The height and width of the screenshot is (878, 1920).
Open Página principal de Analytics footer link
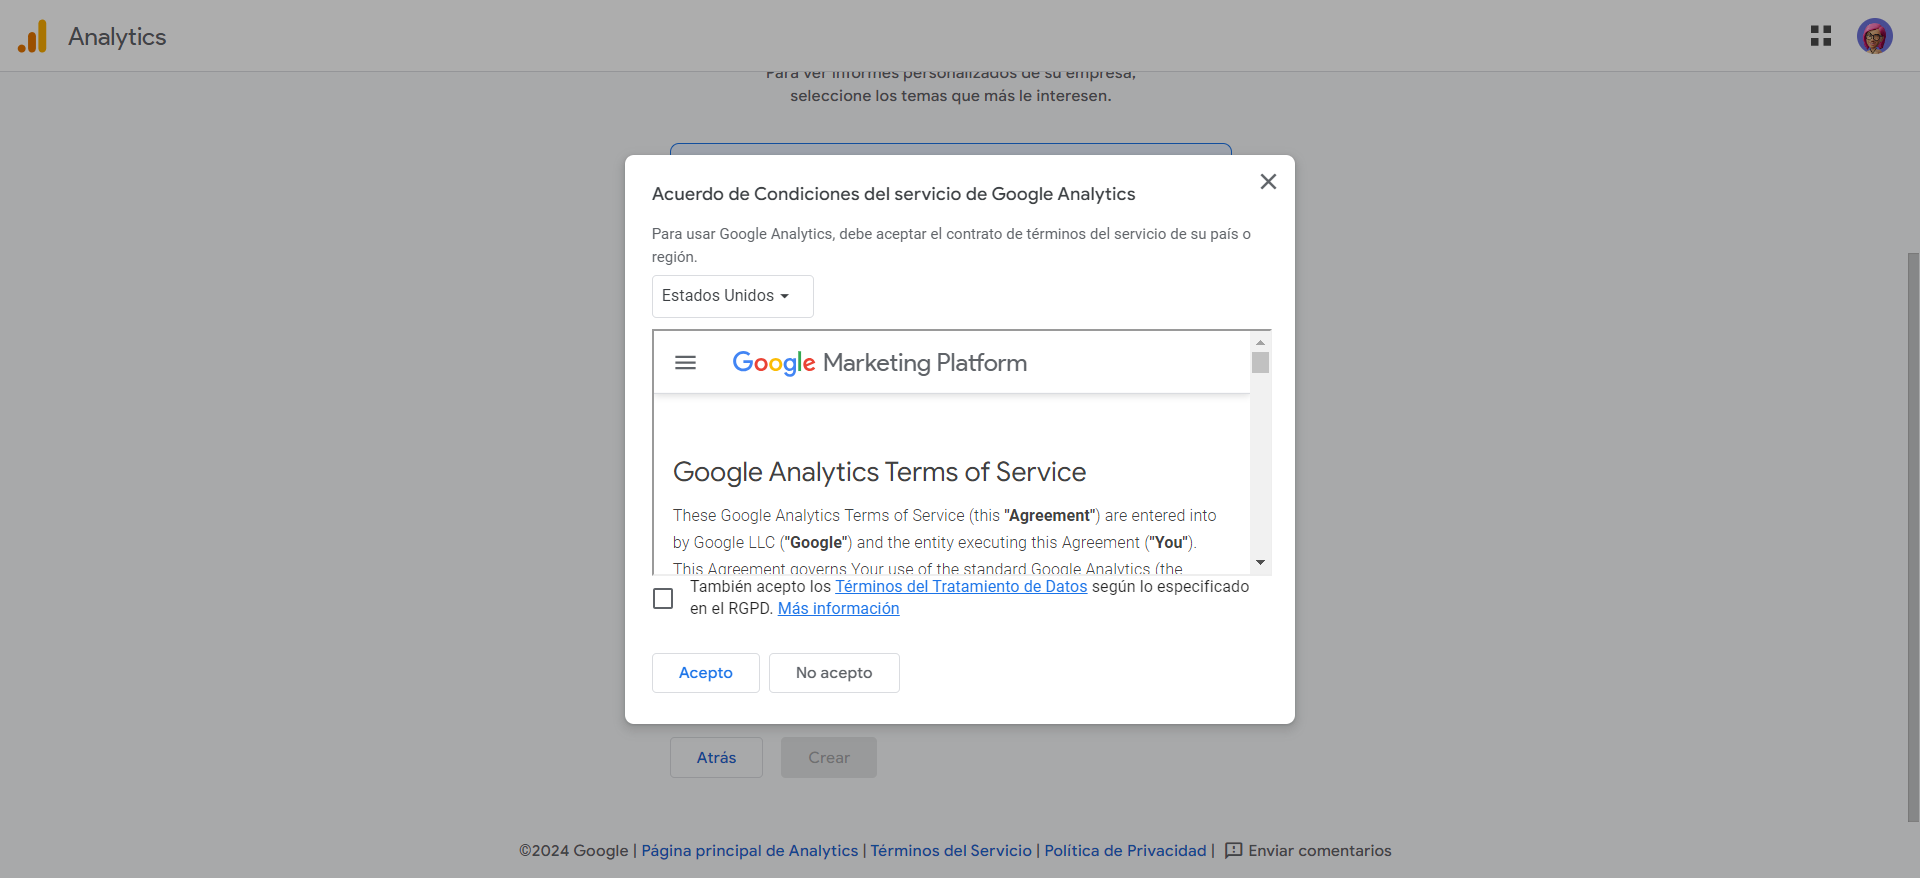(x=750, y=850)
